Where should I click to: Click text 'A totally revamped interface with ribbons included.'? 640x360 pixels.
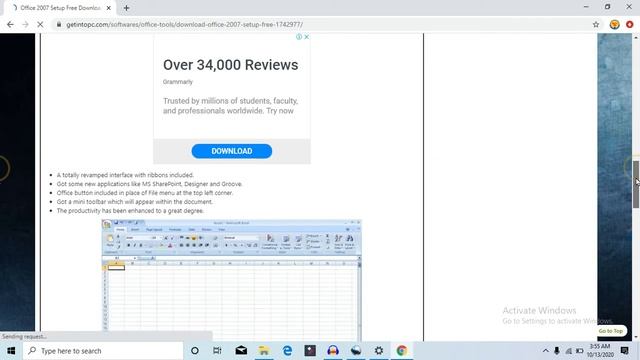coord(125,175)
